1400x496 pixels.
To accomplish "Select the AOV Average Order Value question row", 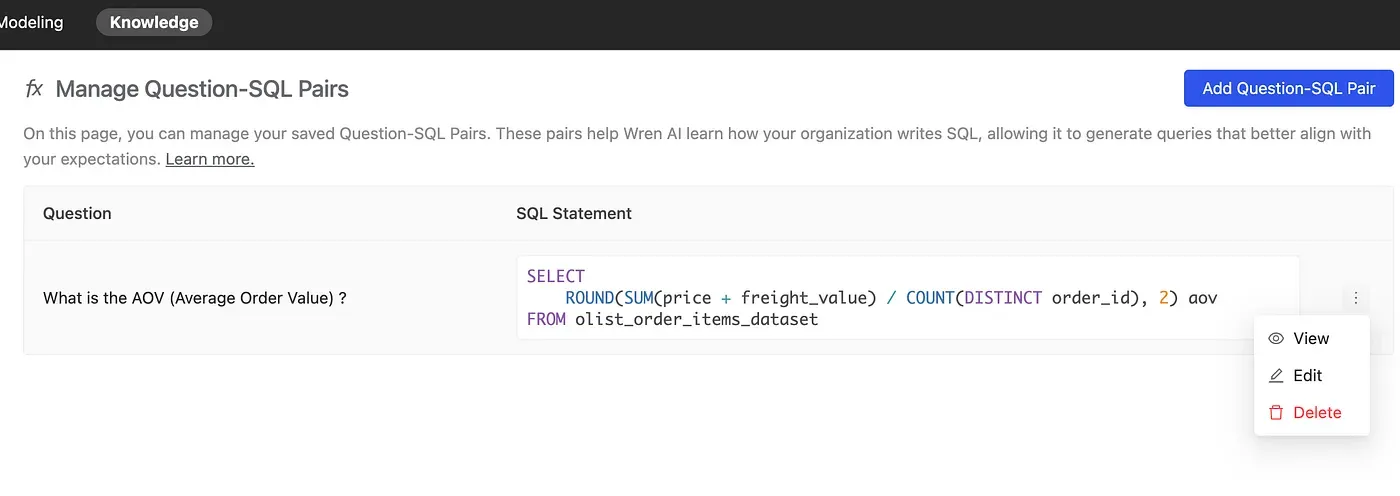I will pos(194,298).
